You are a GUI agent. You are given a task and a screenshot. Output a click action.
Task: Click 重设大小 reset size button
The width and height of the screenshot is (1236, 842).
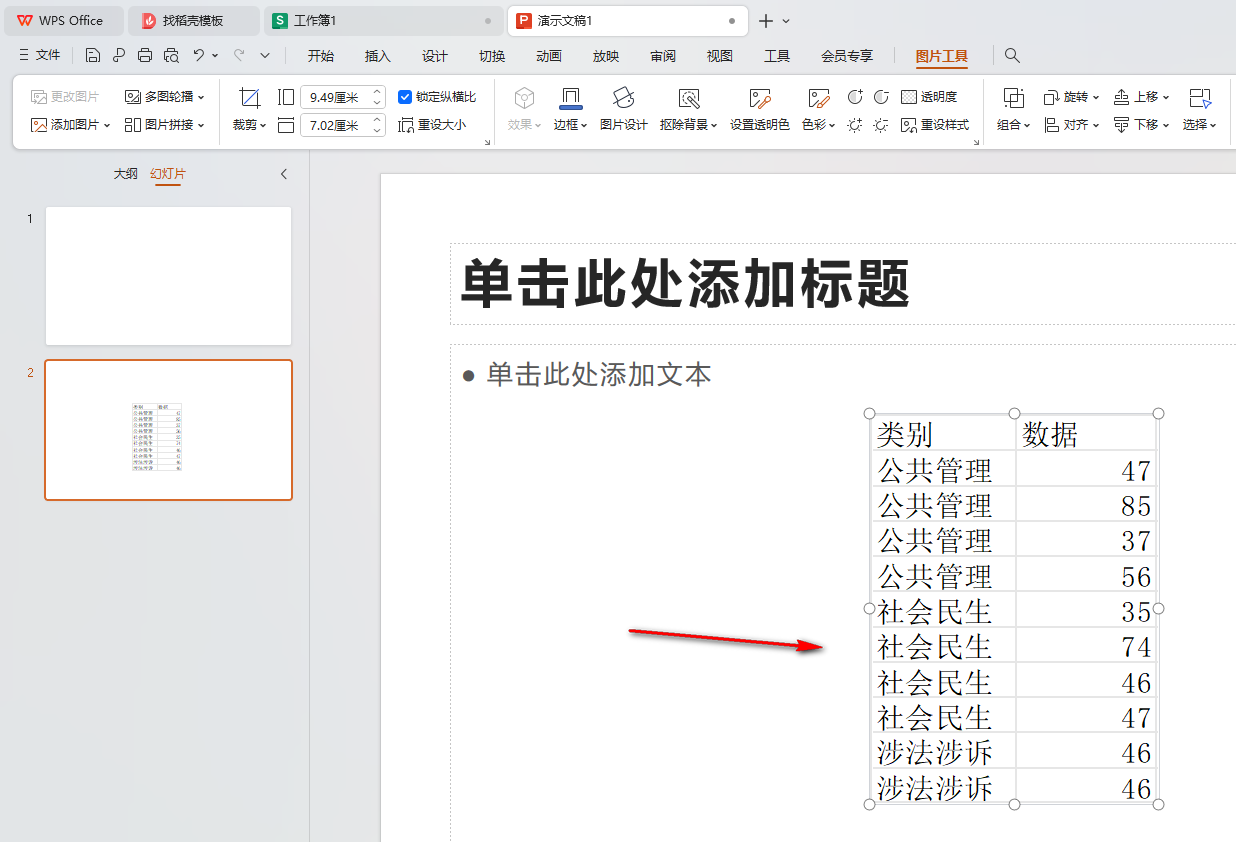coord(432,125)
